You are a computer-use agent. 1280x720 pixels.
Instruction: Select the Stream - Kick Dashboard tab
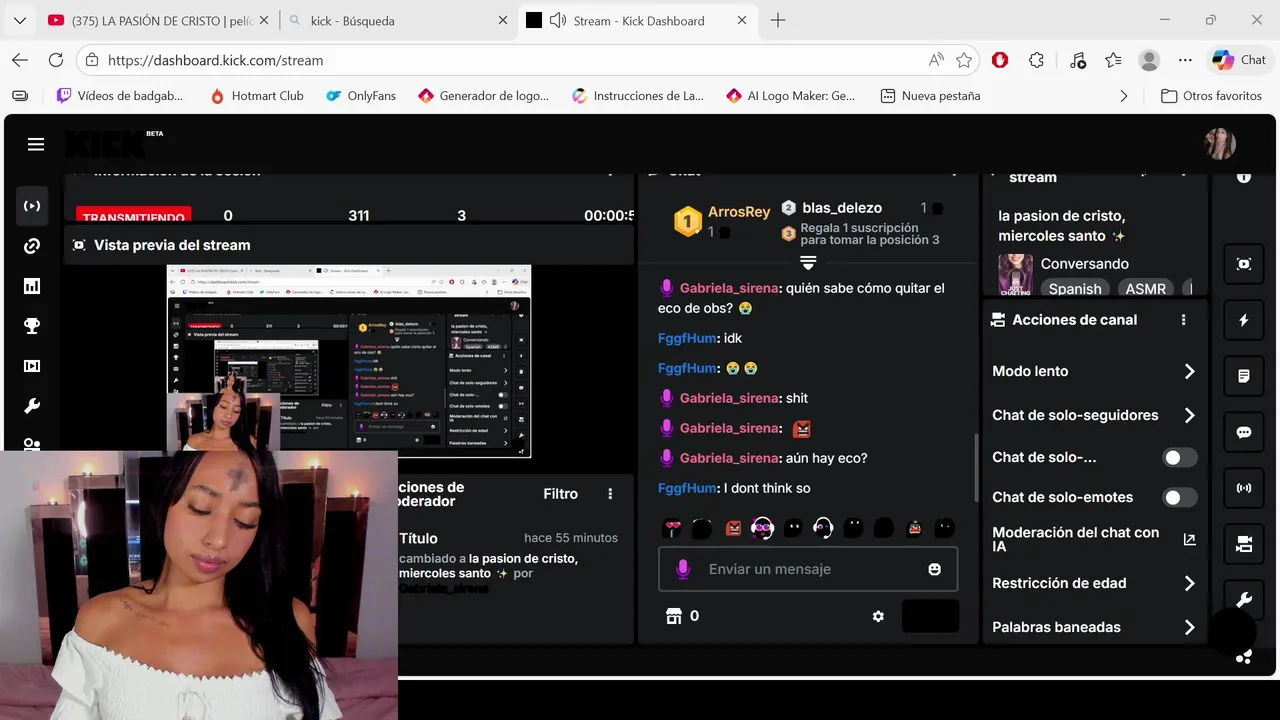(x=637, y=20)
